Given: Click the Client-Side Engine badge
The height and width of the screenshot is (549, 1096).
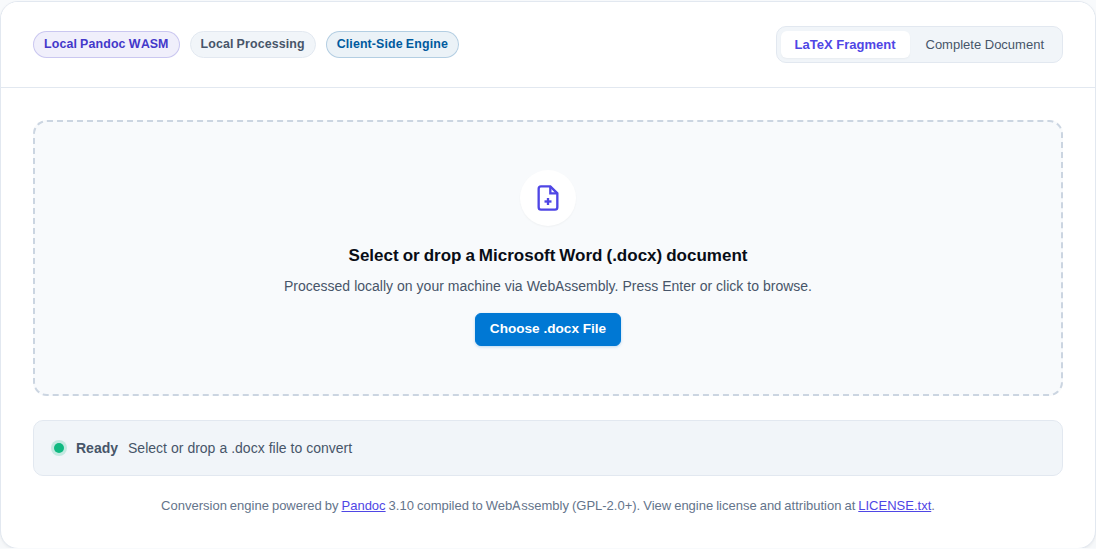Looking at the screenshot, I should pos(392,44).
